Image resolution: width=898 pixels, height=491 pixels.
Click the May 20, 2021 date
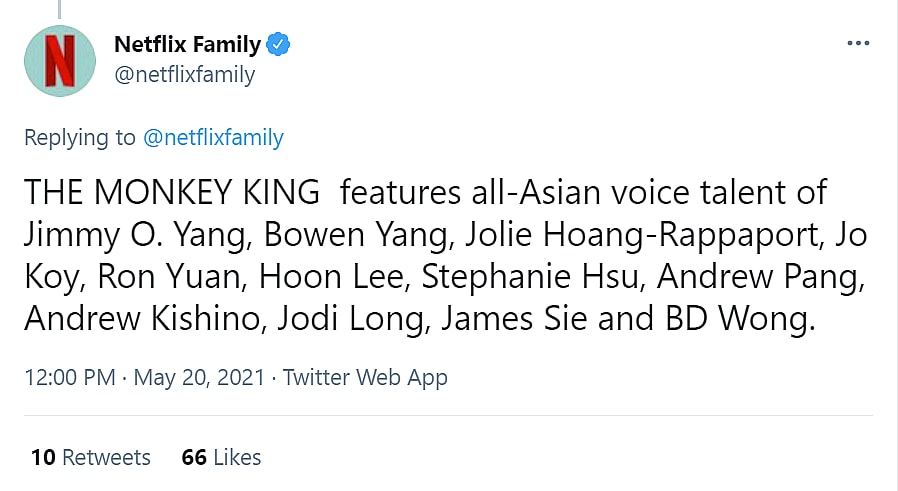199,377
